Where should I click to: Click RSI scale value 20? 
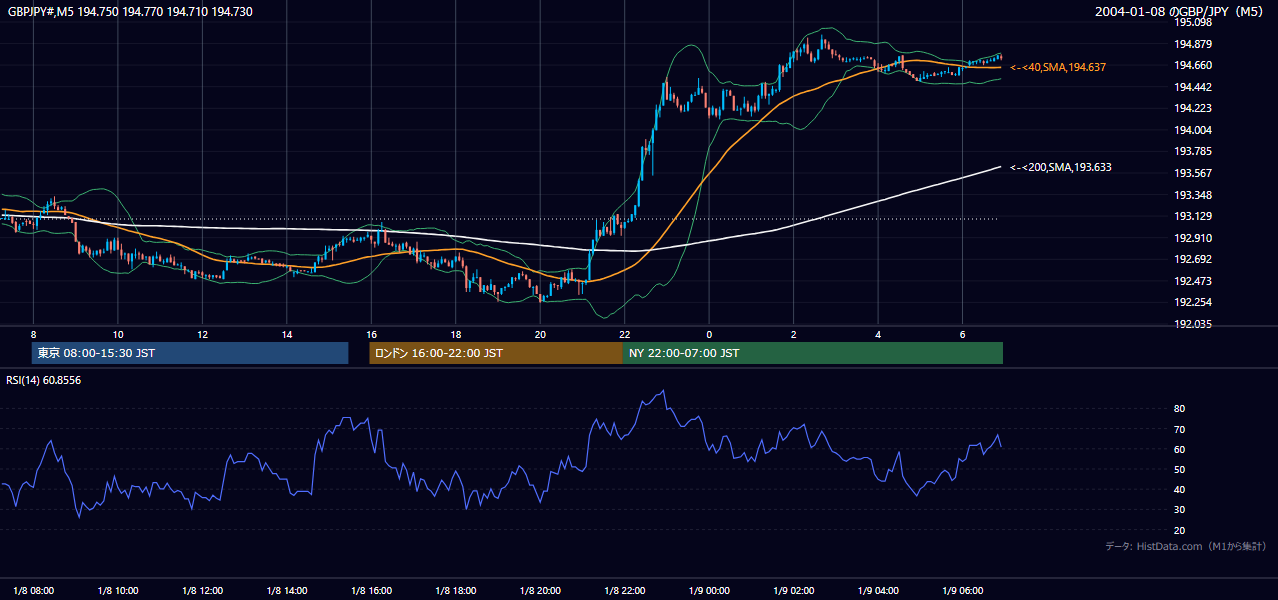coord(1180,530)
